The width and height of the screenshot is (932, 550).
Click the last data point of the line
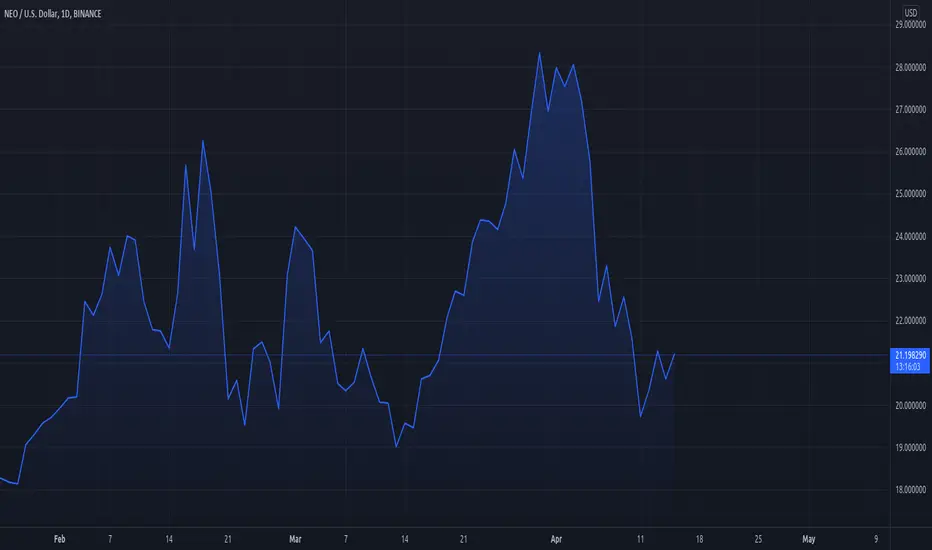(x=674, y=354)
